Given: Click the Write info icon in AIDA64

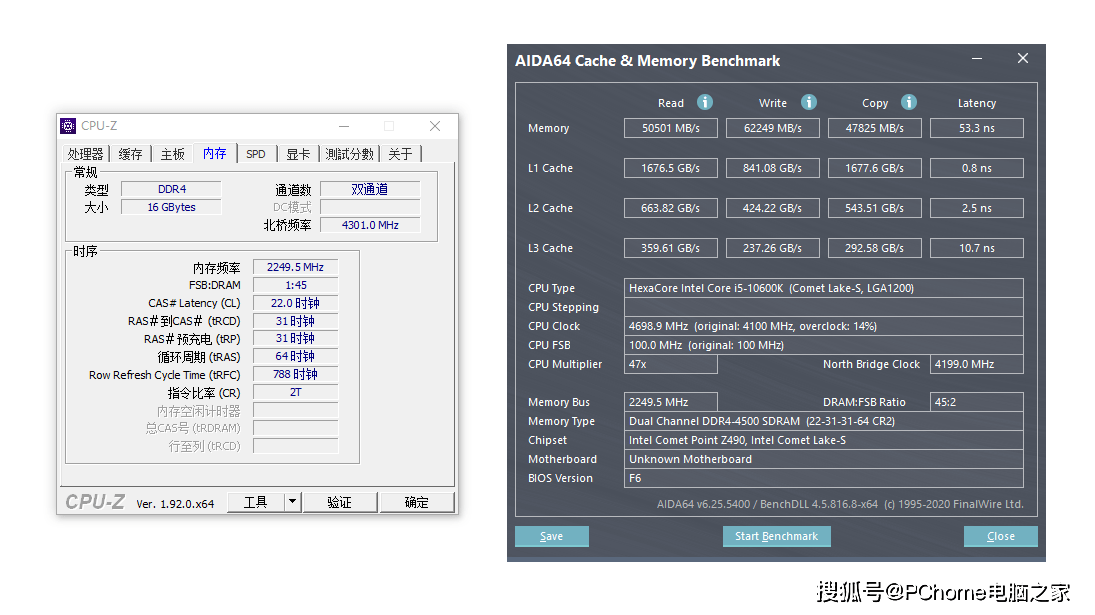Looking at the screenshot, I should click(809, 103).
